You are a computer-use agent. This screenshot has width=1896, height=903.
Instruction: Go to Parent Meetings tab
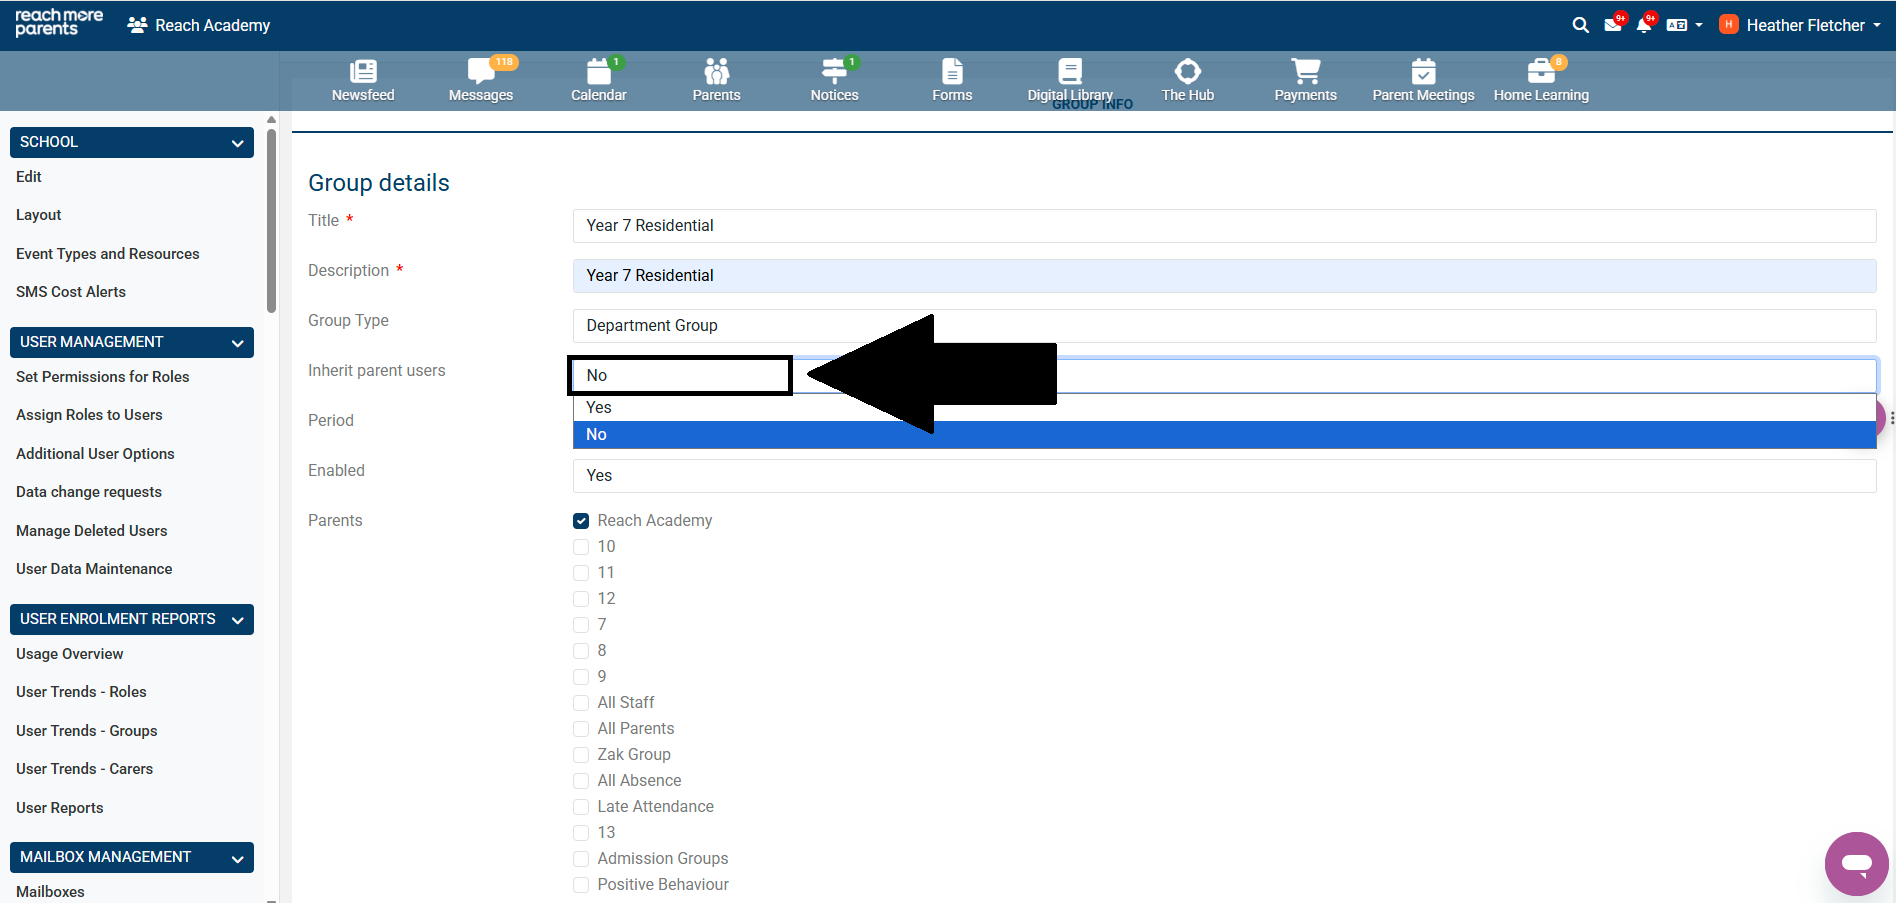point(1422,80)
